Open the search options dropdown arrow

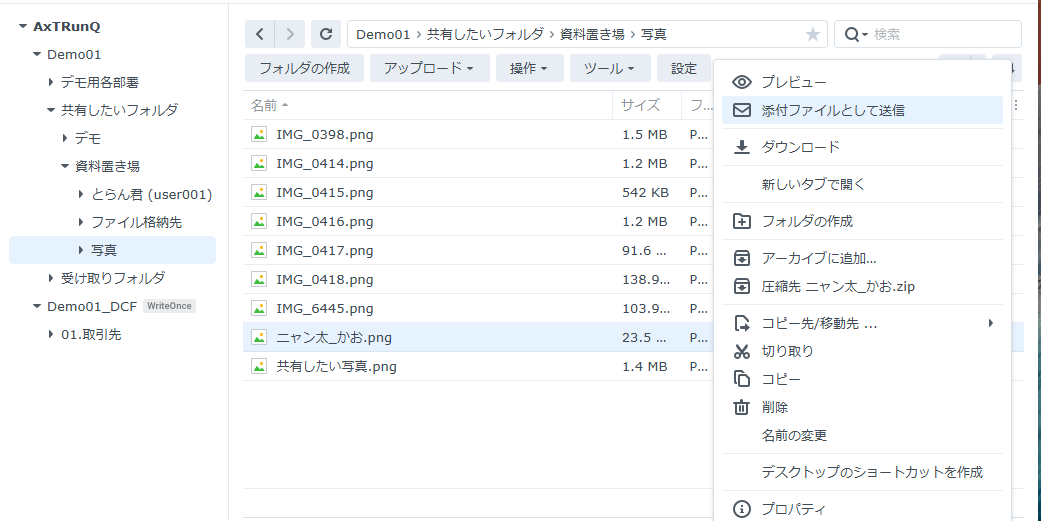click(865, 35)
